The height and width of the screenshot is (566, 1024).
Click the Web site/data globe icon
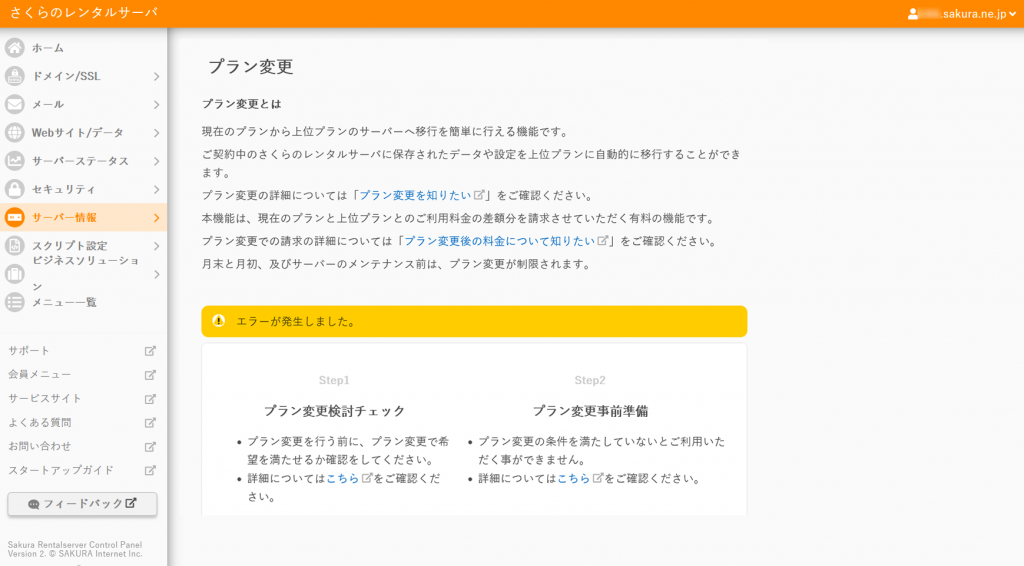[15, 132]
